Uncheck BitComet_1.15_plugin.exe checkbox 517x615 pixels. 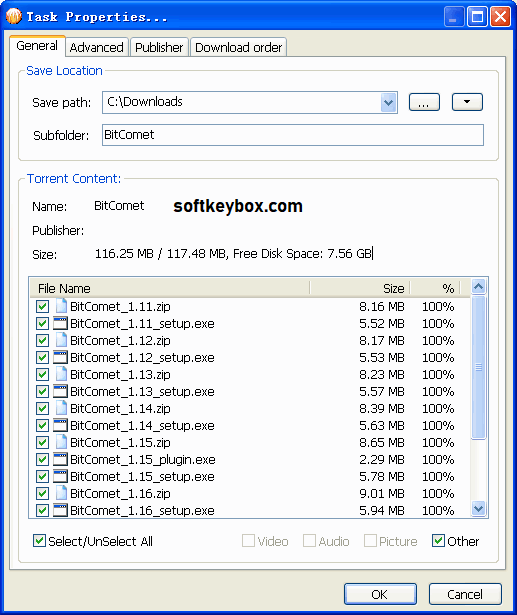pyautogui.click(x=42, y=459)
